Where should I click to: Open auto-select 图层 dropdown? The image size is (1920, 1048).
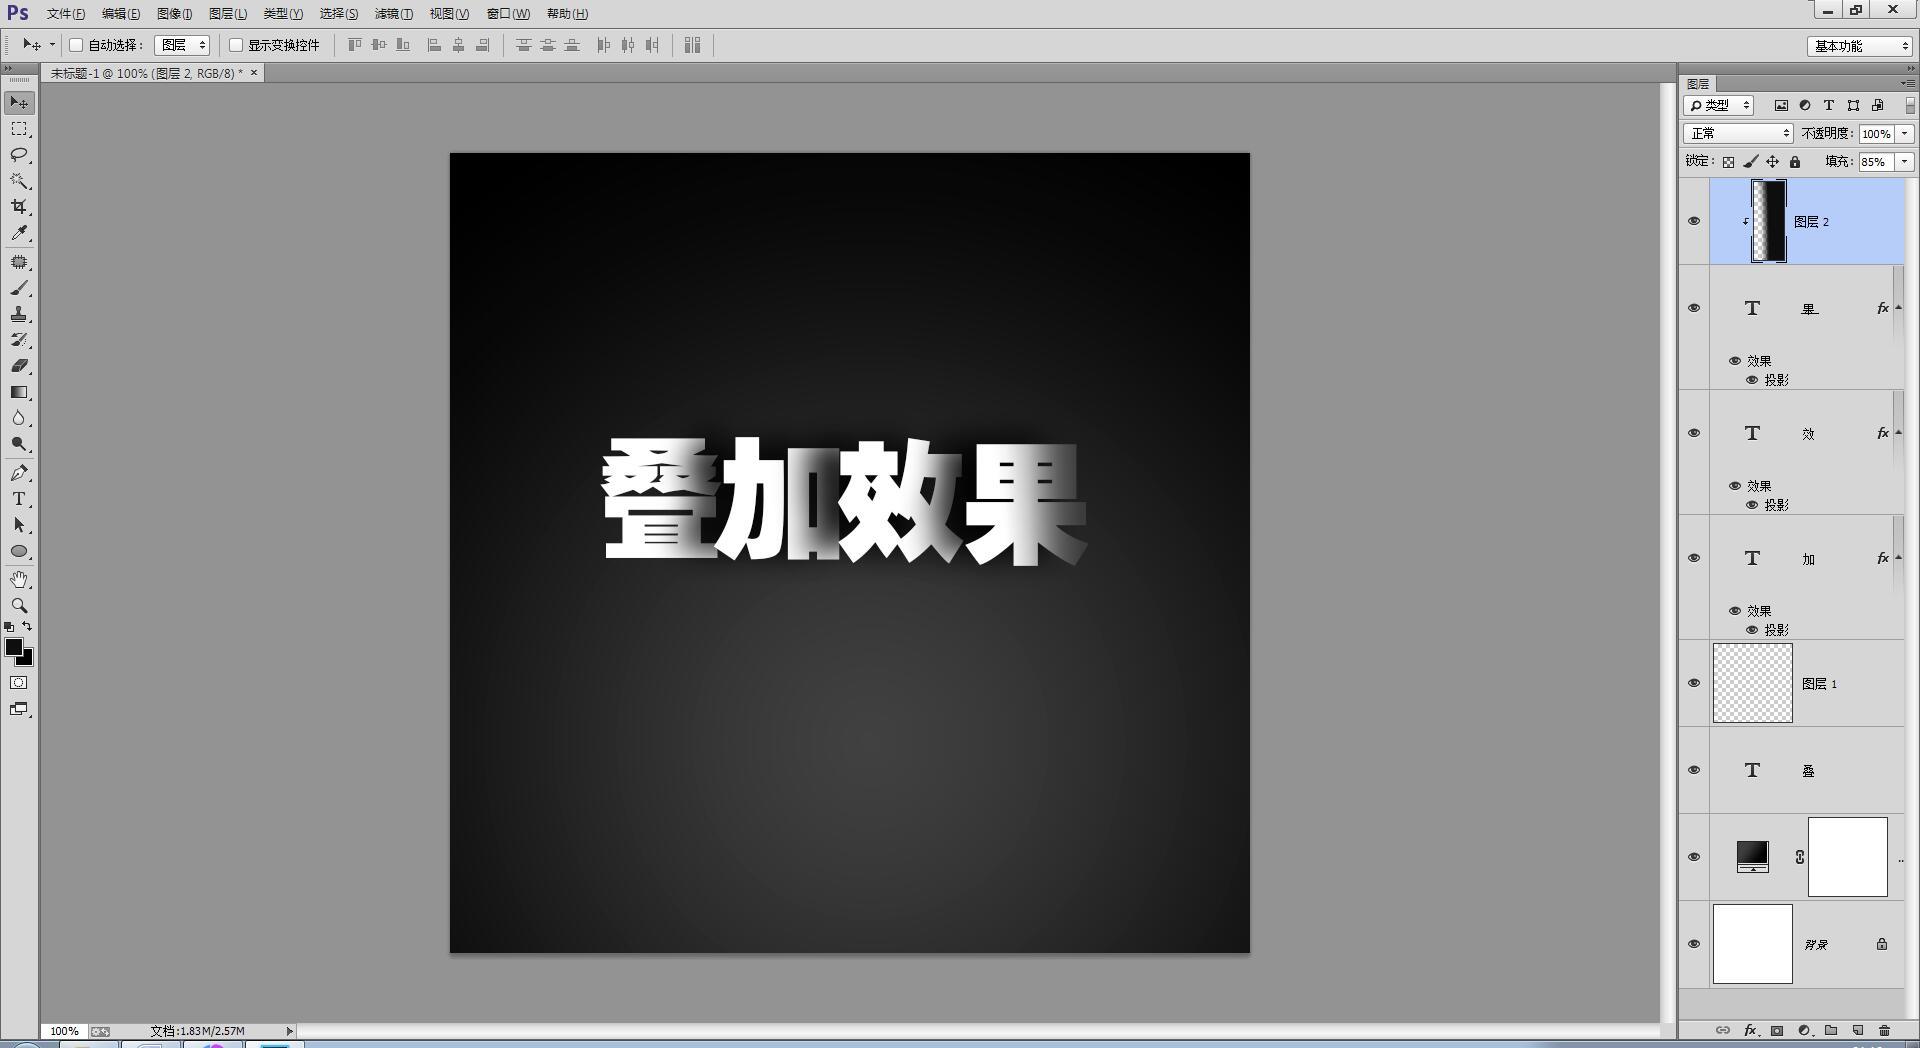182,45
